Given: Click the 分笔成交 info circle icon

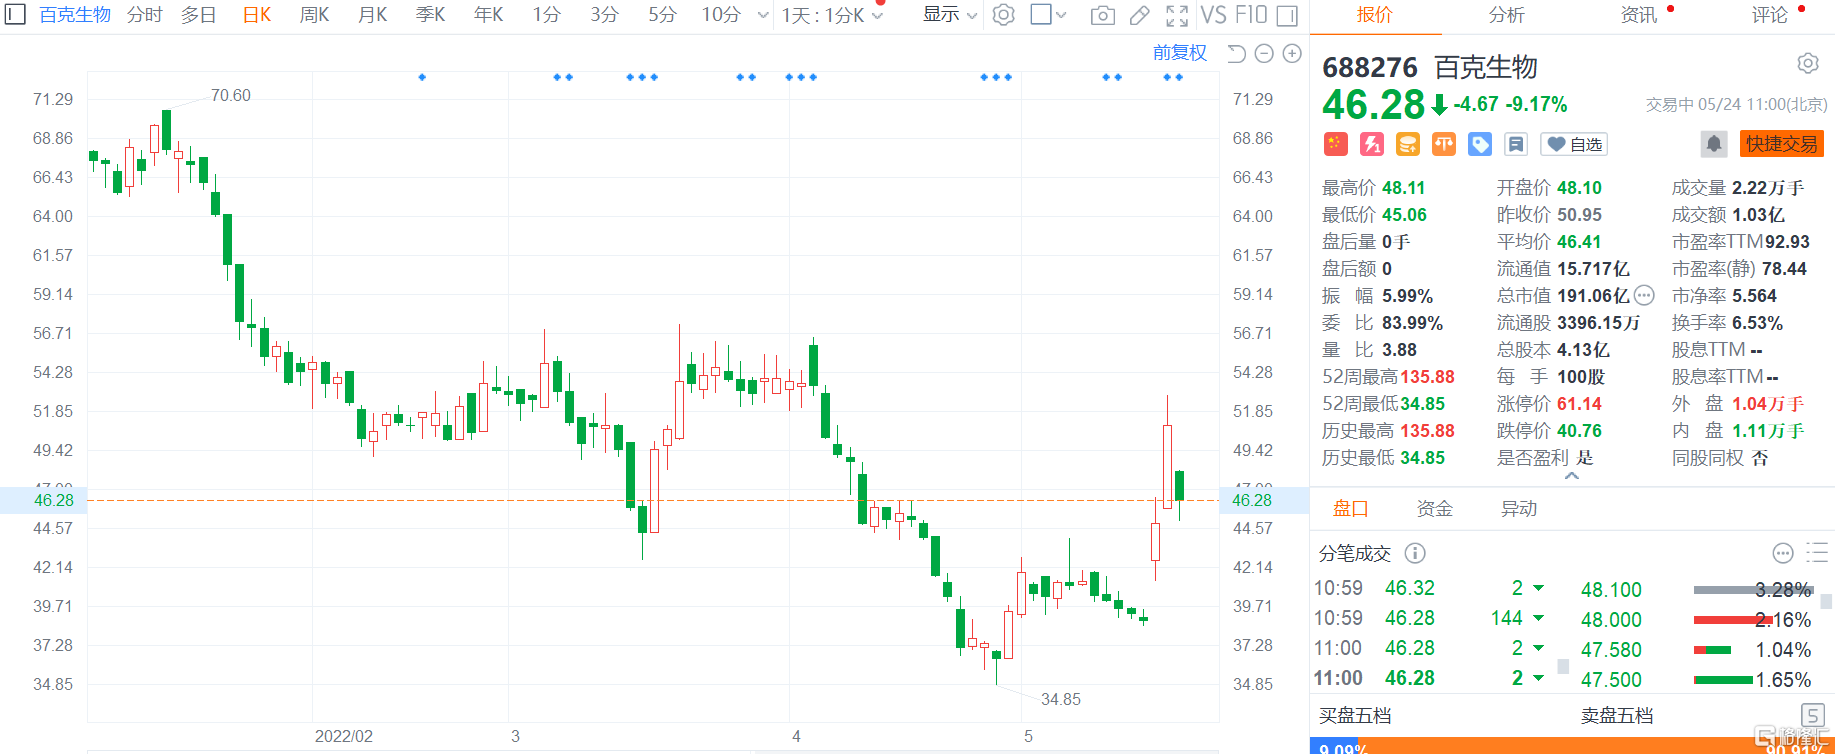Looking at the screenshot, I should tap(1414, 553).
